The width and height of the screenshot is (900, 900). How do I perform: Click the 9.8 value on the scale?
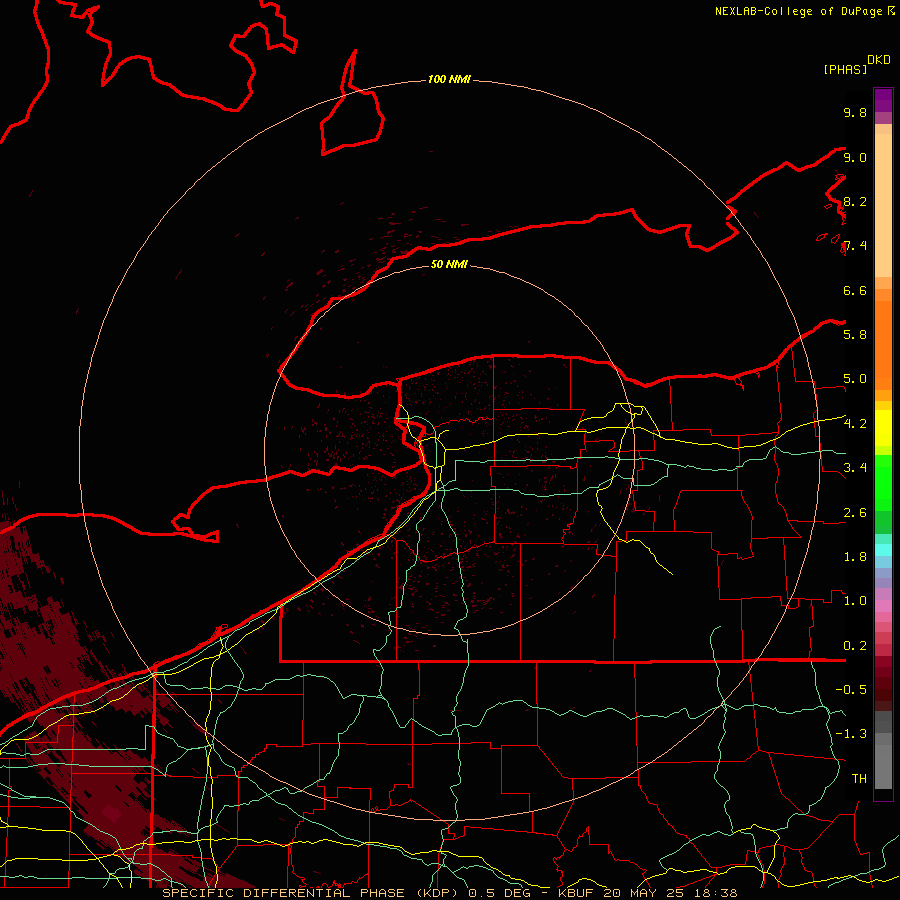tap(855, 112)
